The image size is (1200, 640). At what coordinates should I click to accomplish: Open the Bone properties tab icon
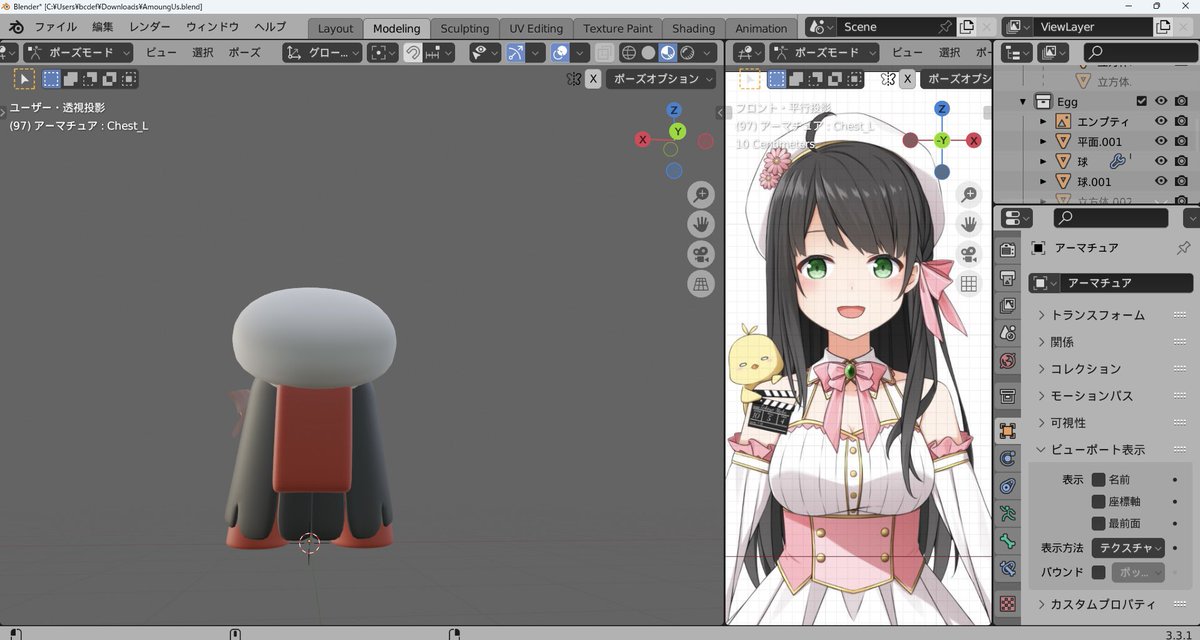(1008, 541)
